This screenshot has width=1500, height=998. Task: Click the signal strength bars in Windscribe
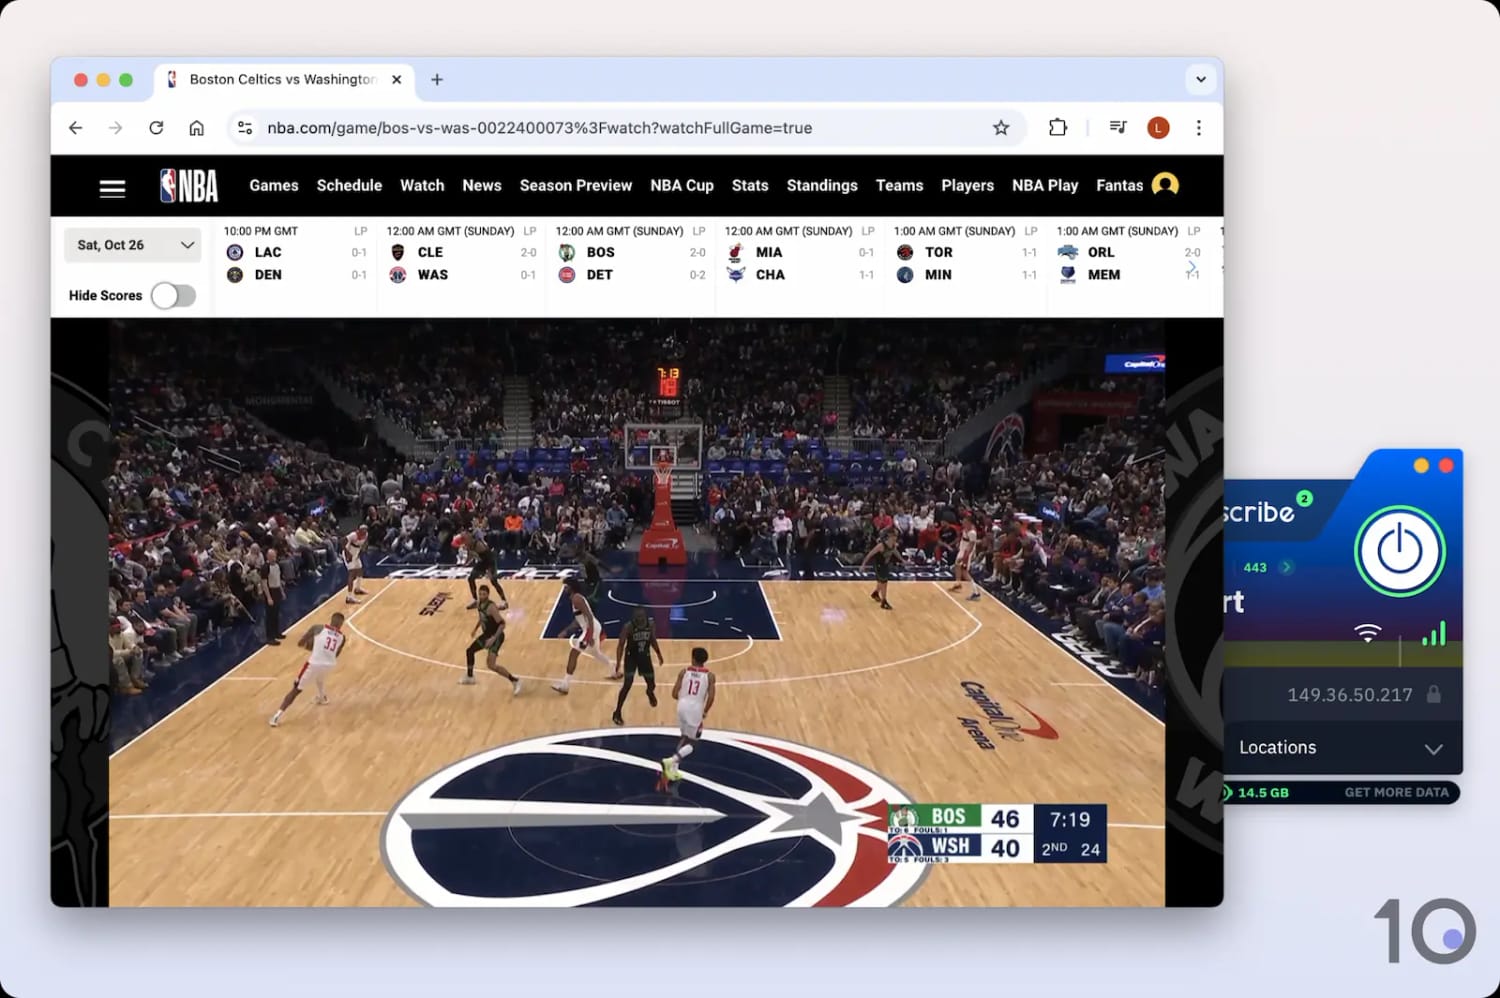(1436, 632)
